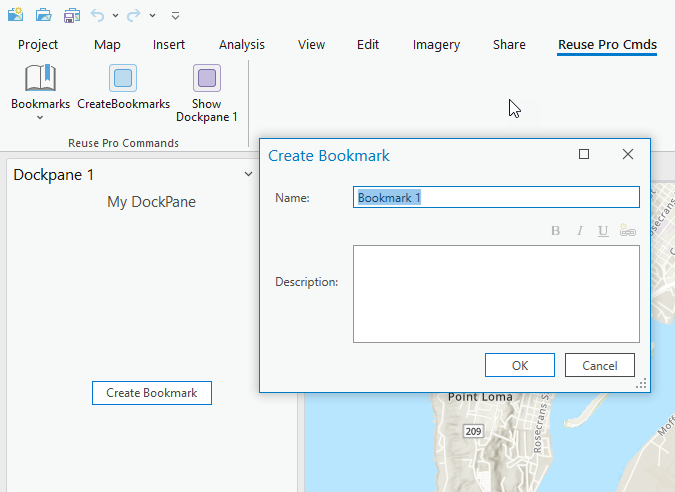The height and width of the screenshot is (492, 675).
Task: Toggle italic formatting in description toolbar
Action: 580,231
